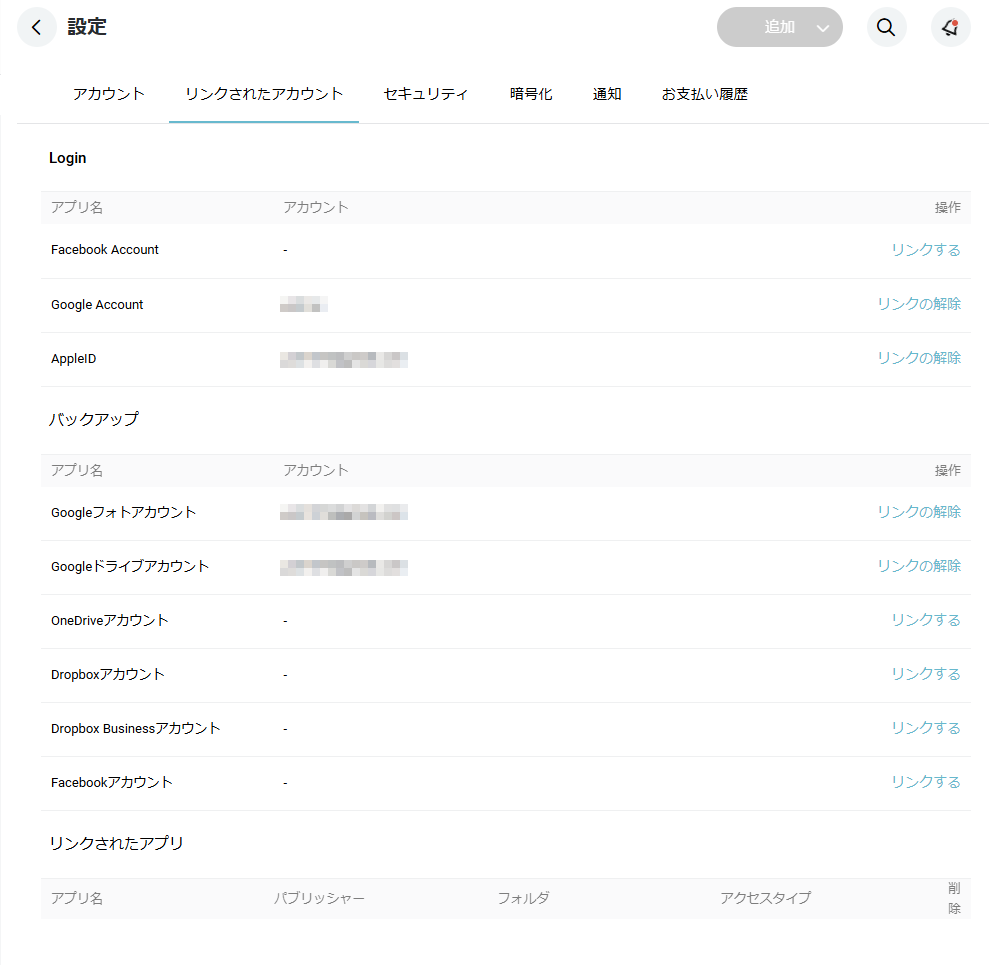Switch to the アカウント tab

[x=109, y=94]
